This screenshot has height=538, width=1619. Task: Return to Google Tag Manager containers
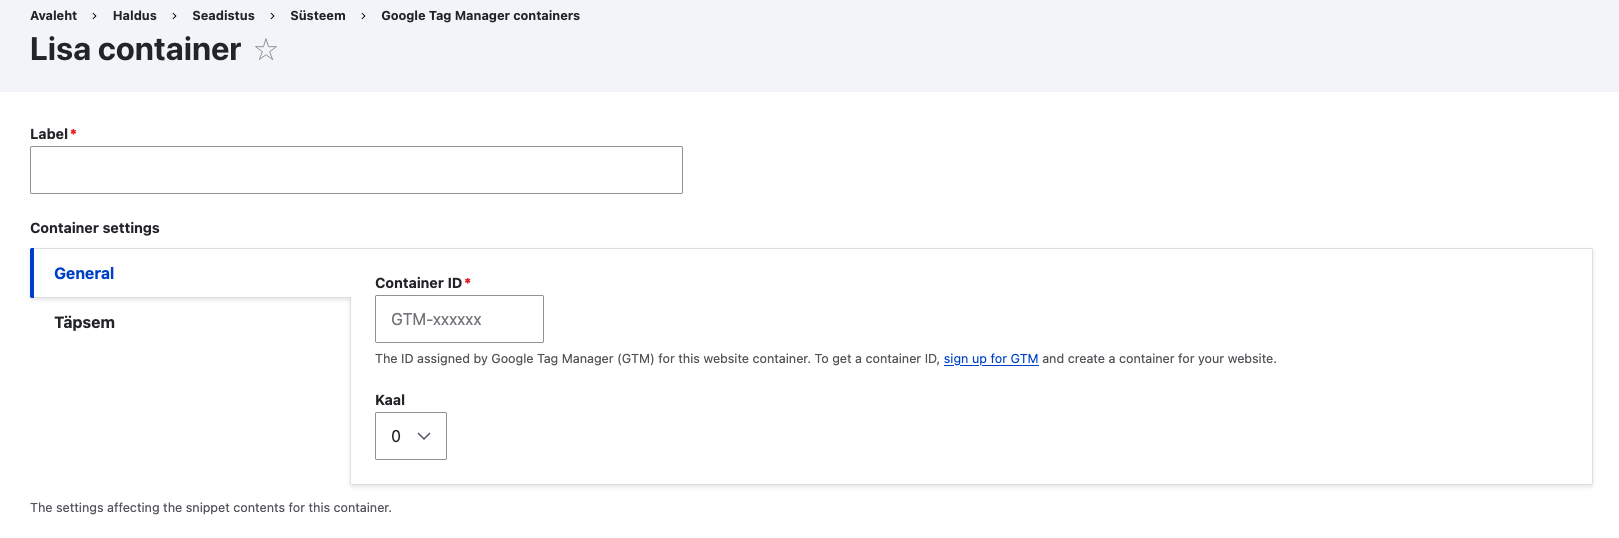click(x=480, y=16)
